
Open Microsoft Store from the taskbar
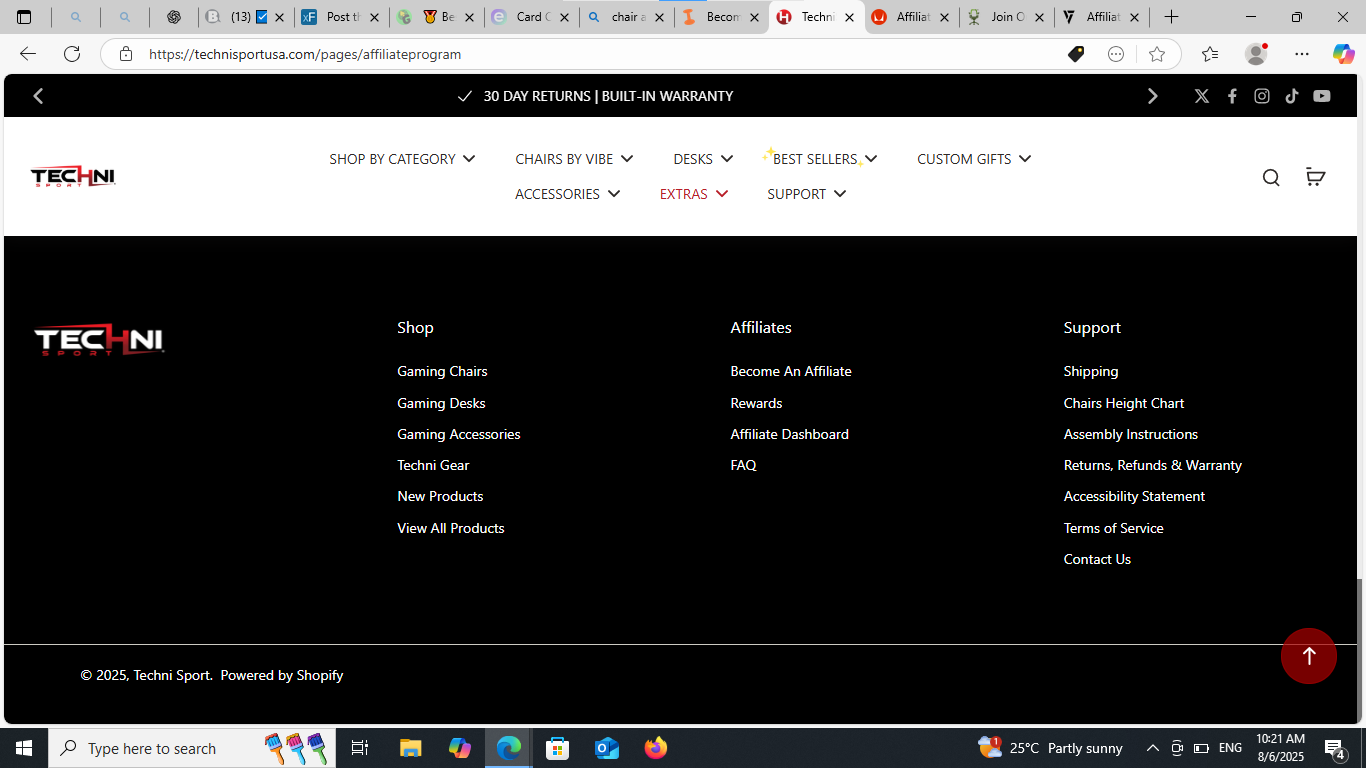[558, 748]
